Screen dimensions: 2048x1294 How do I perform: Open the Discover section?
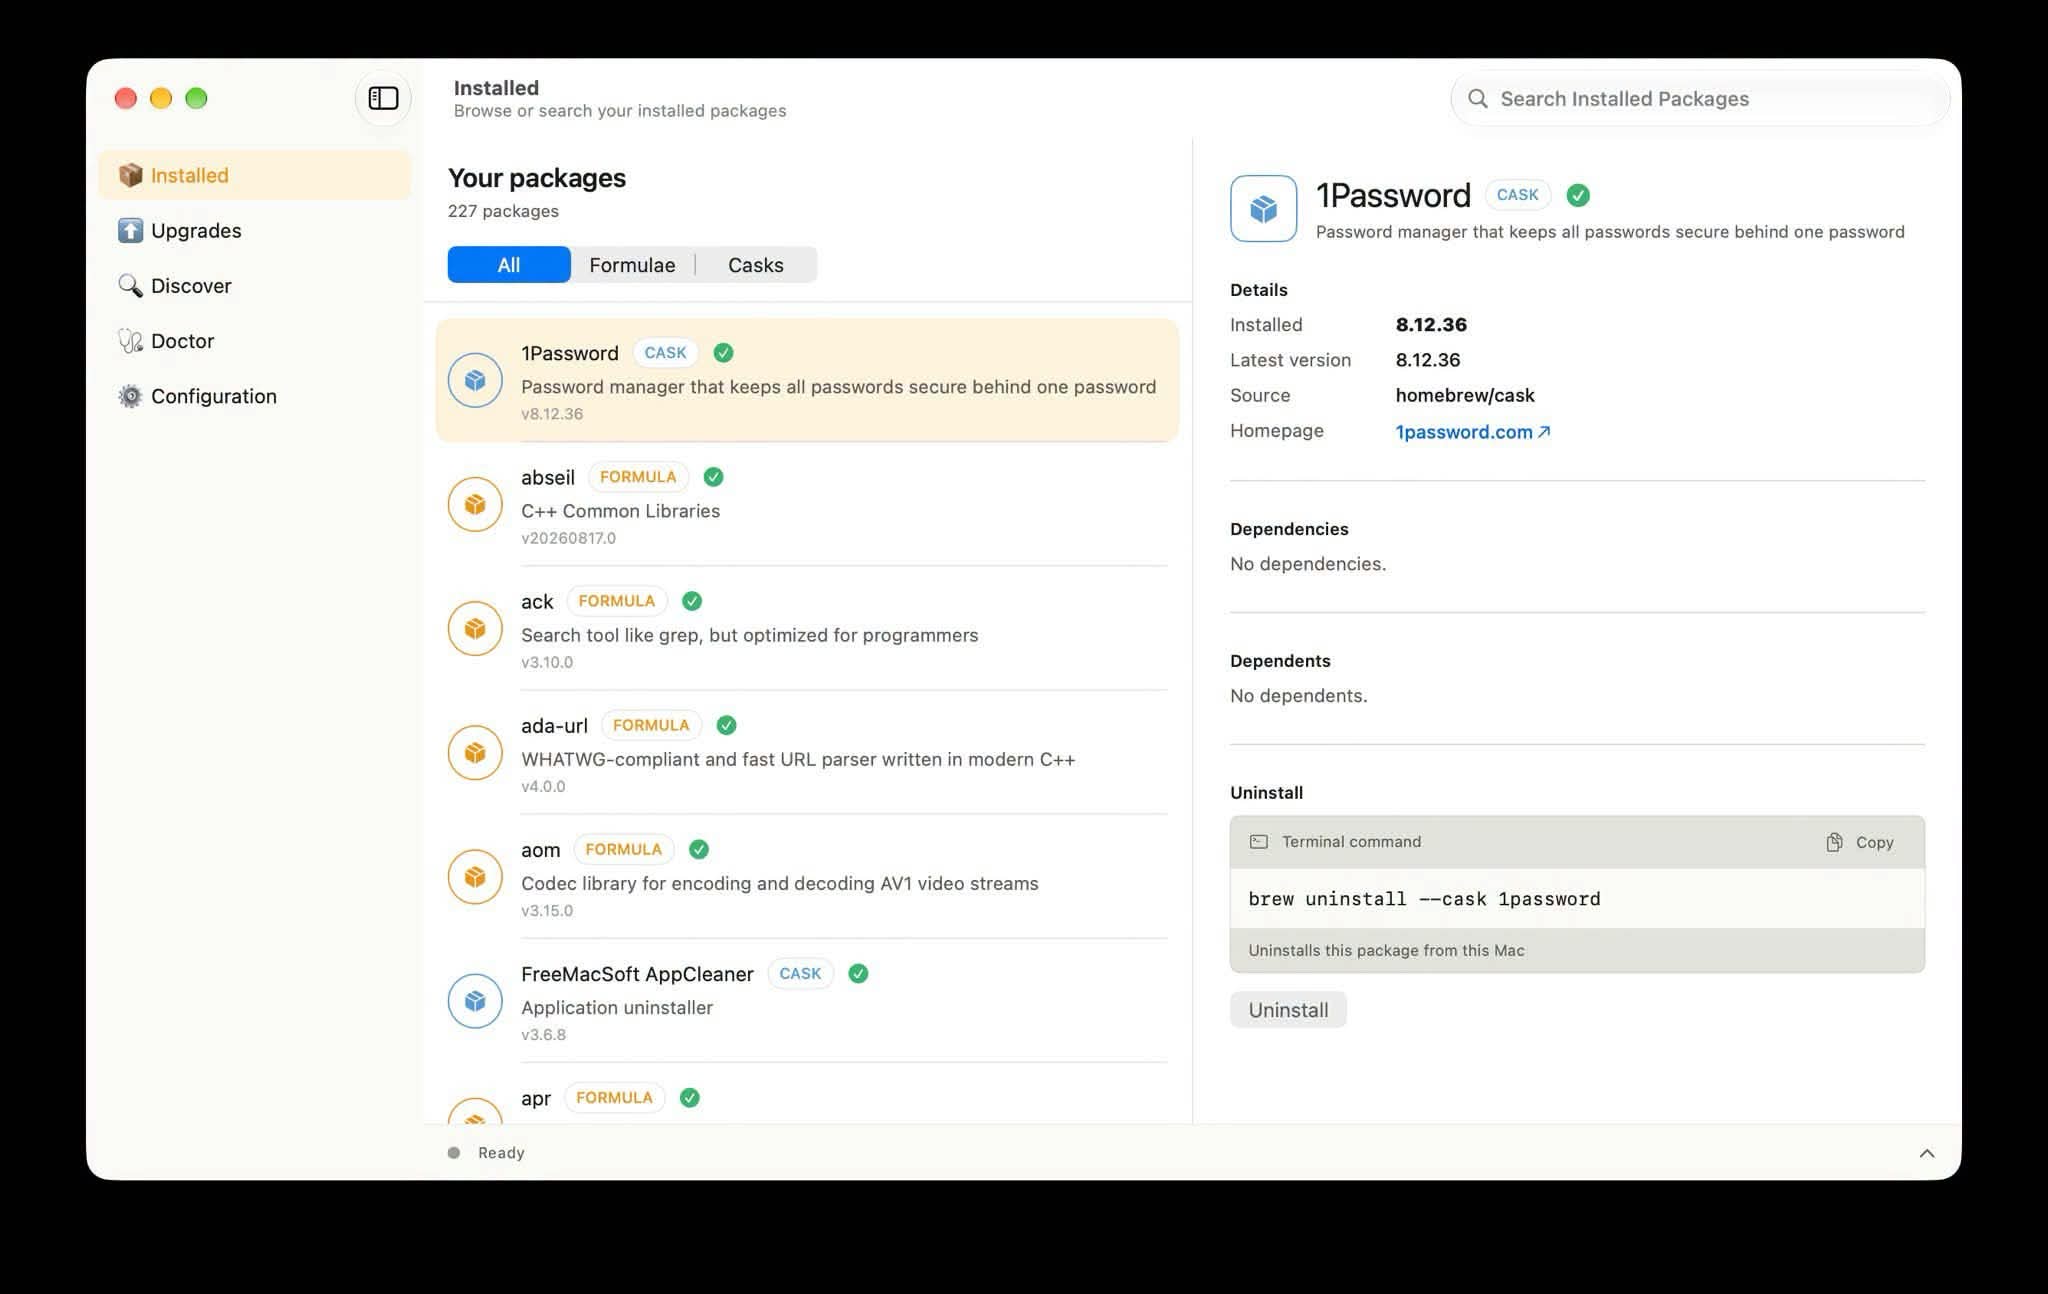click(254, 285)
